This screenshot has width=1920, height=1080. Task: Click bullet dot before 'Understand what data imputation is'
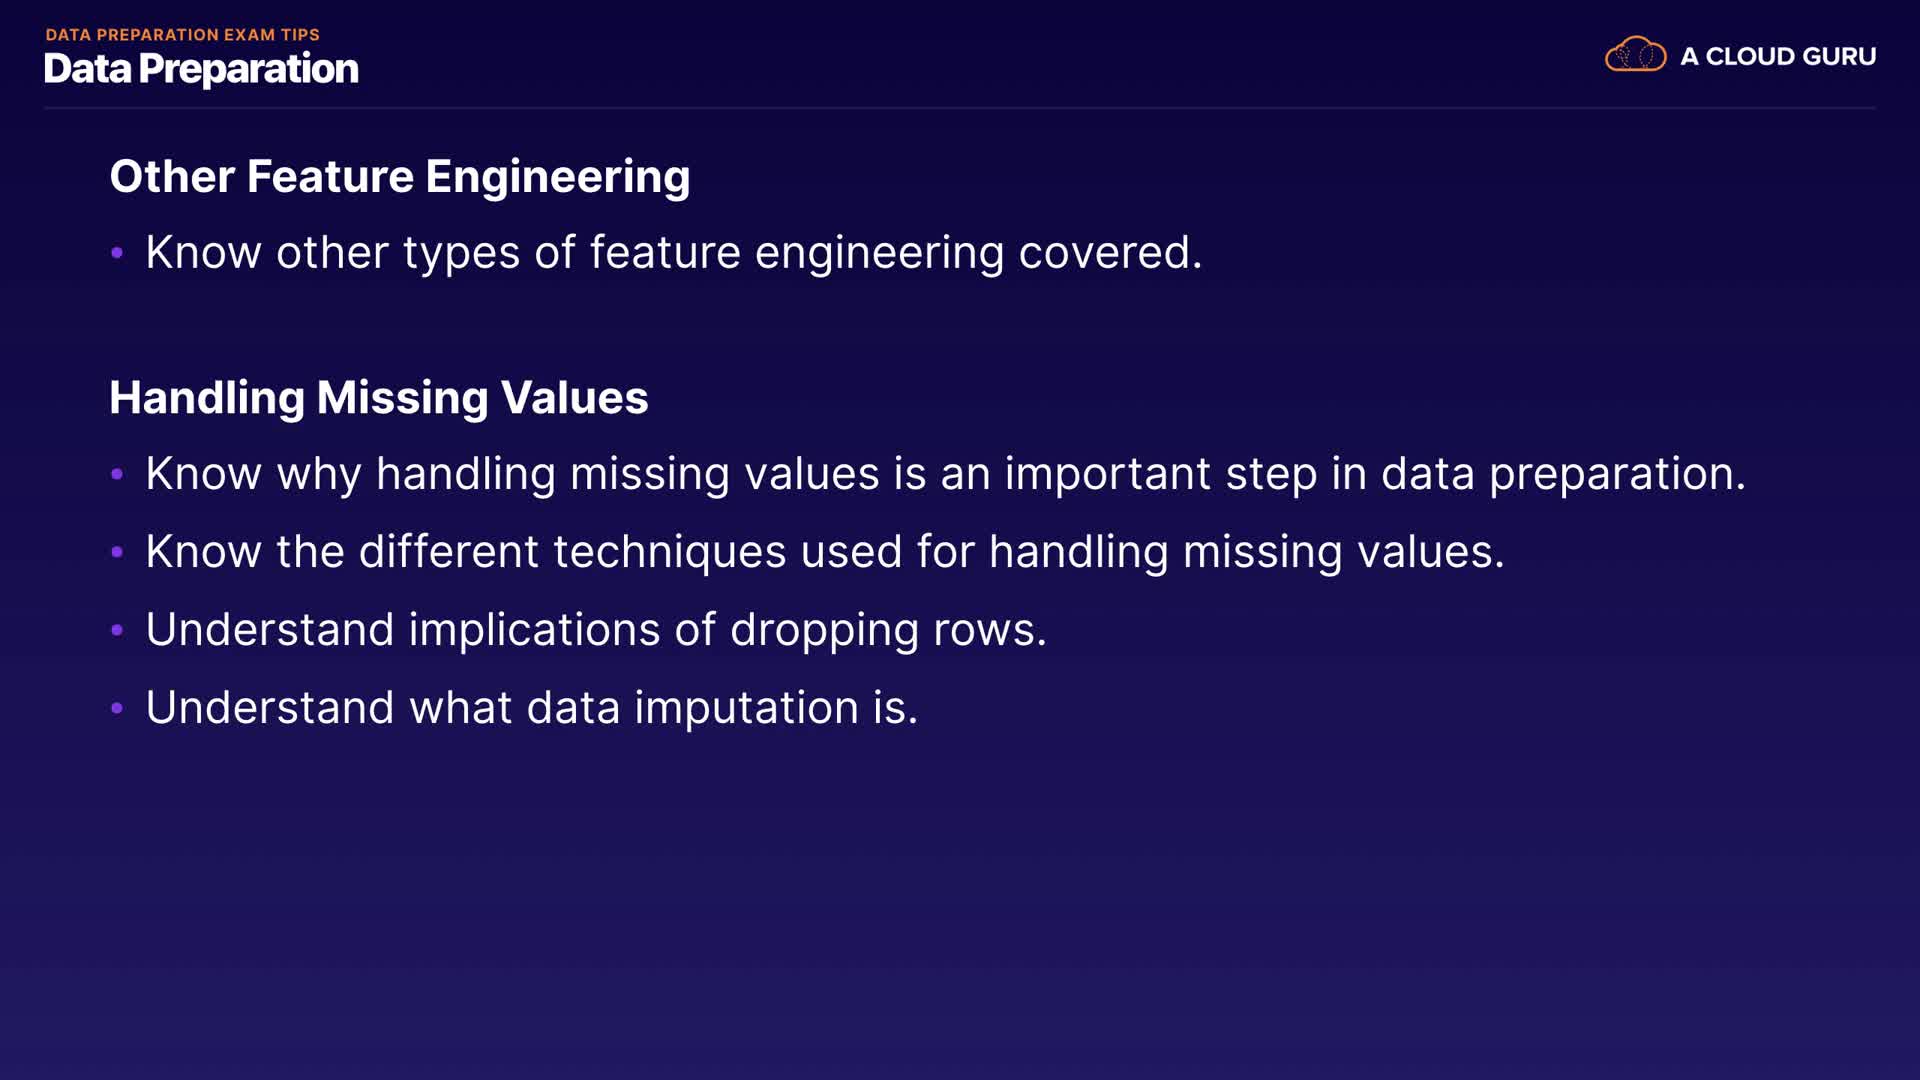point(117,708)
